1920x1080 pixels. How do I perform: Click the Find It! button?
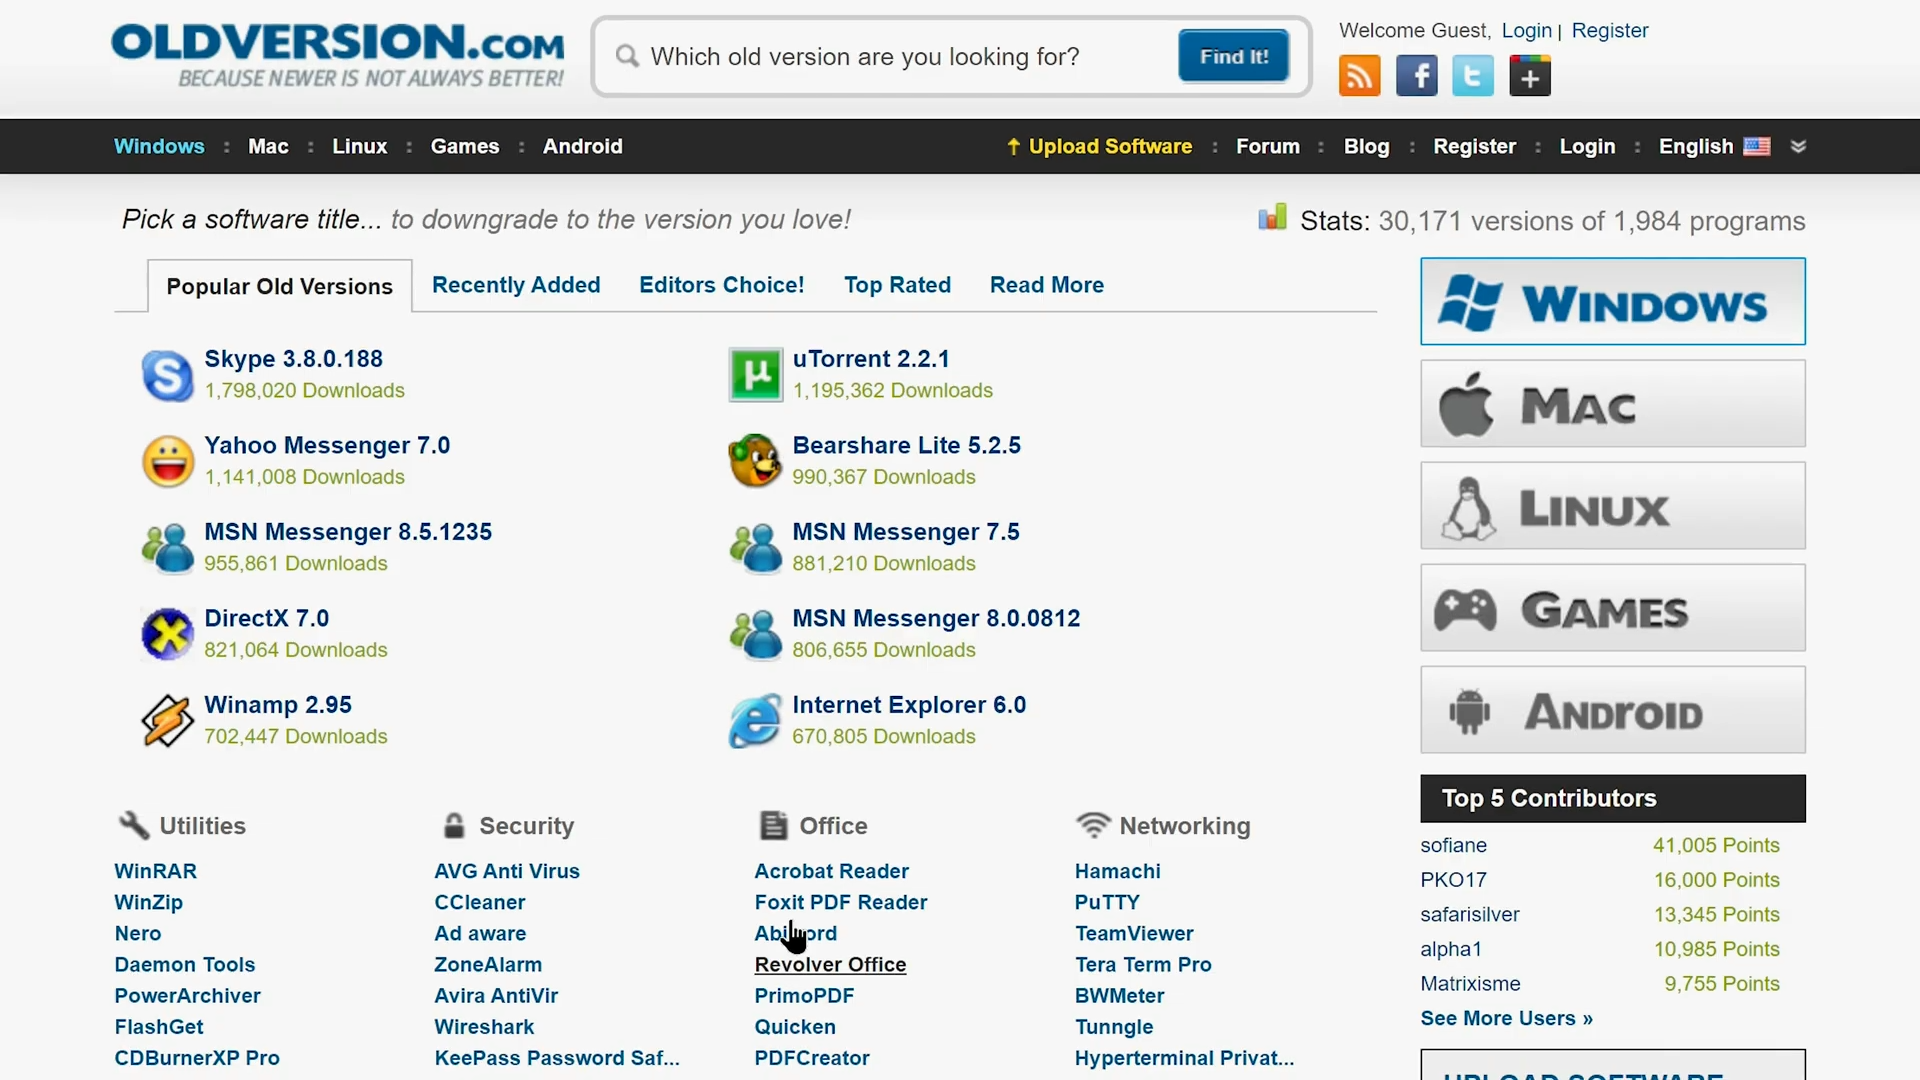pos(1233,56)
